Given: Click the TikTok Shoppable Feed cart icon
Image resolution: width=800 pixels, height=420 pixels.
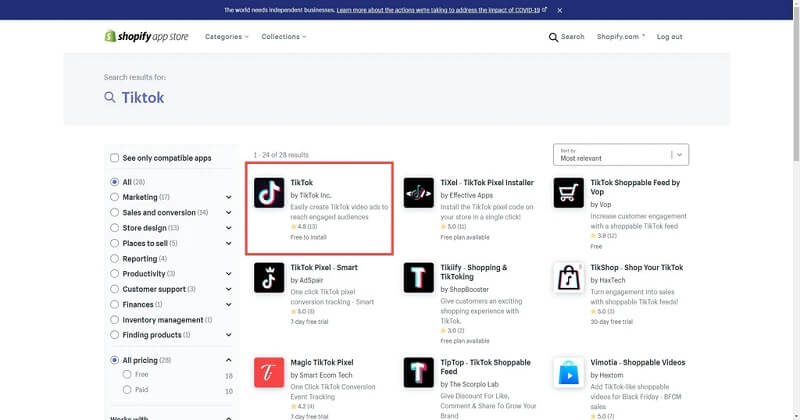Looking at the screenshot, I should click(x=569, y=192).
